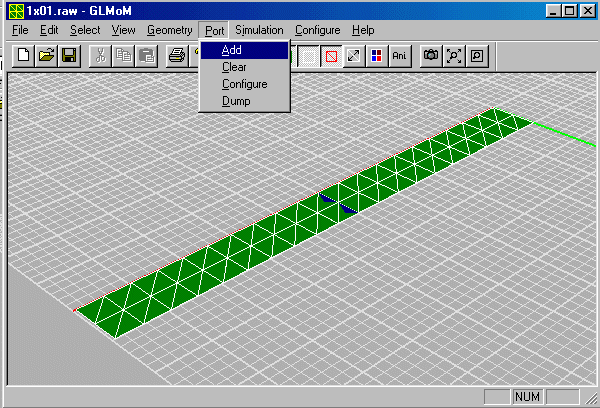Open the View menu
Viewport: 600px width, 408px height.
pos(124,31)
